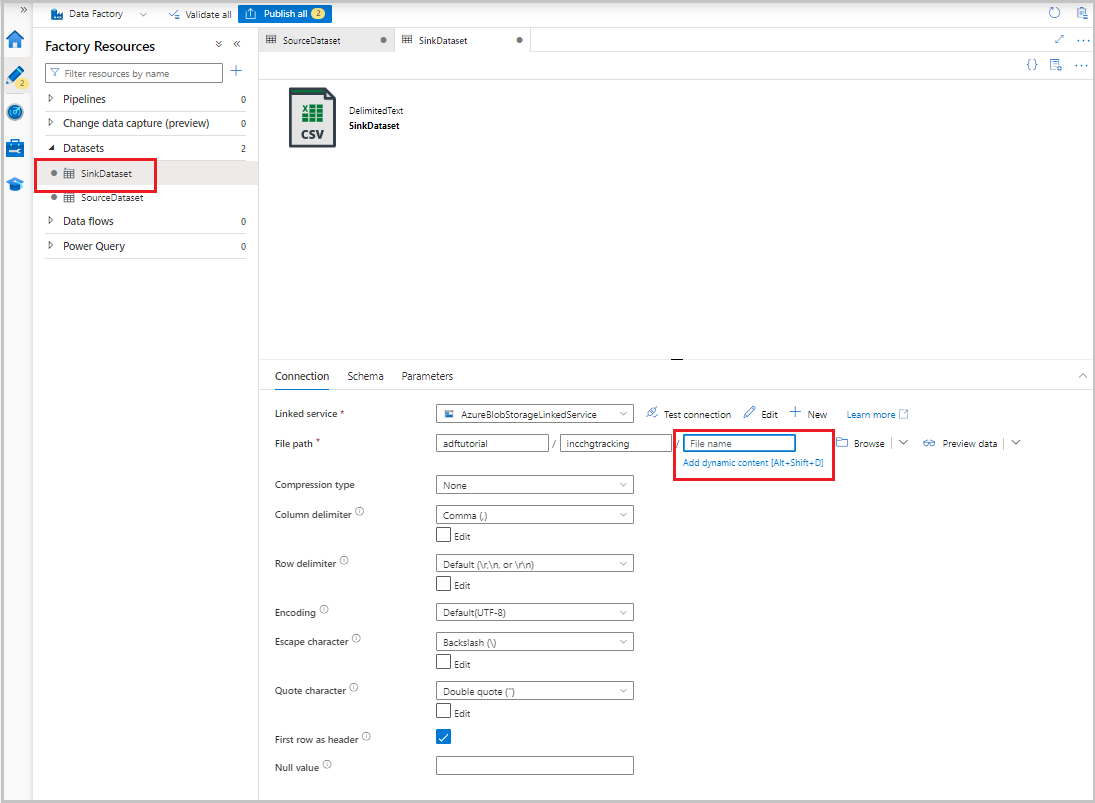Open the Monitor gauge icon
Viewport: 1095px width, 803px height.
[x=15, y=112]
